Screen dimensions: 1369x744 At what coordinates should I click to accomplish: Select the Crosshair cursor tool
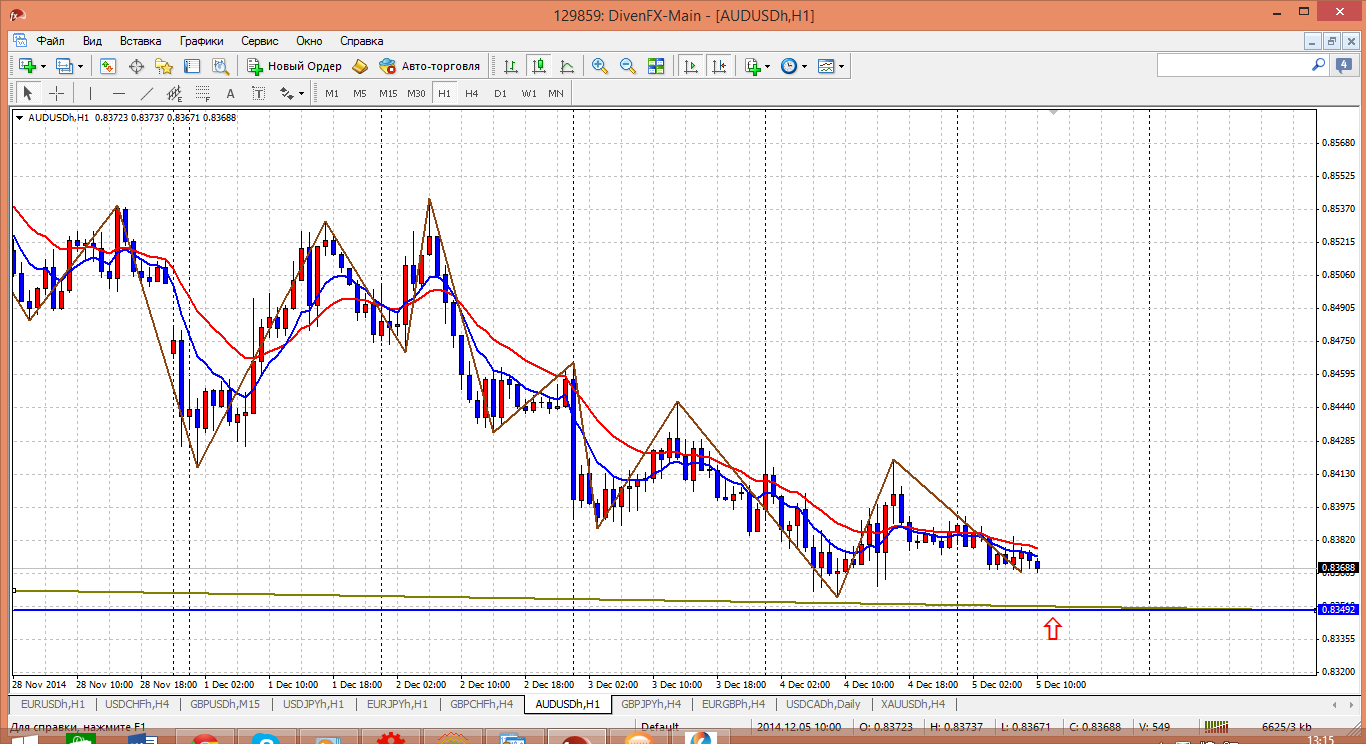pos(57,93)
